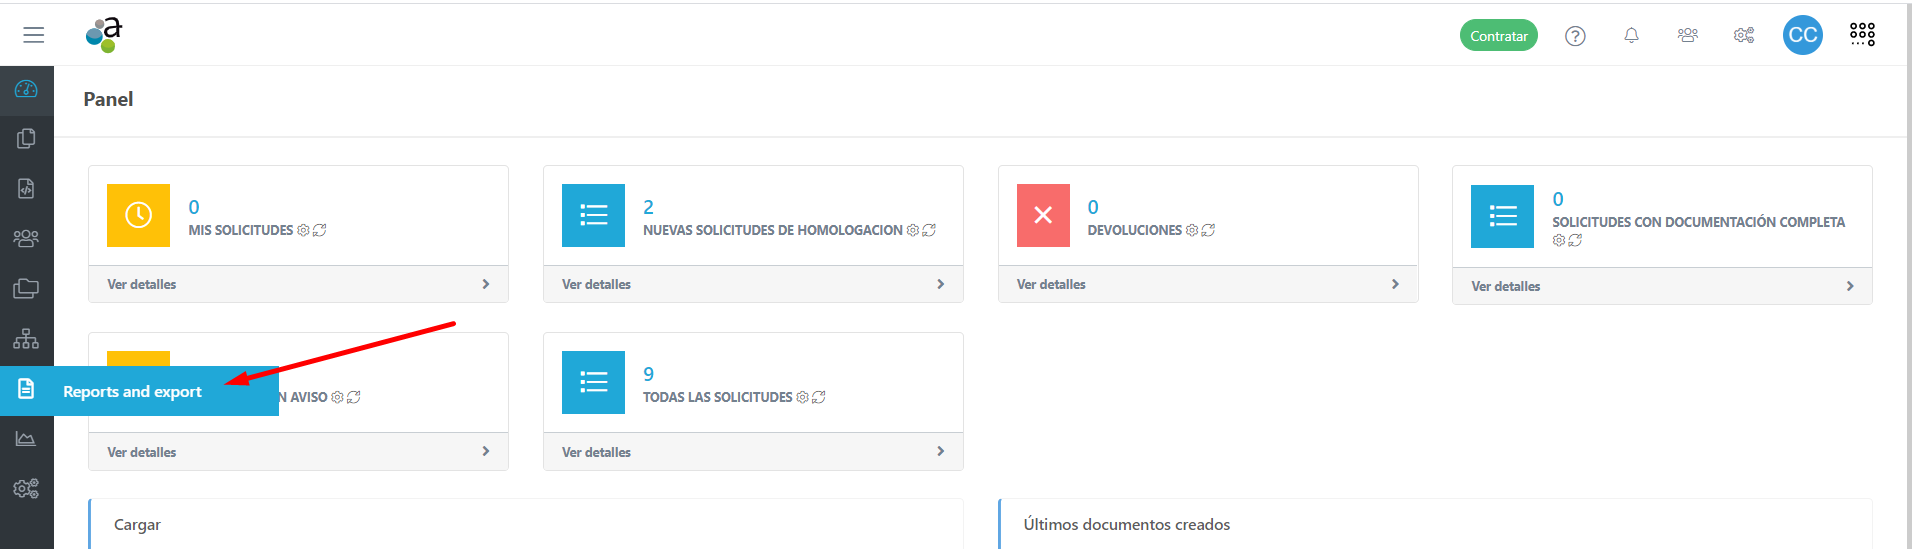The width and height of the screenshot is (1912, 549).
Task: Click the count 0 of Mis Solicitudes
Action: [194, 207]
